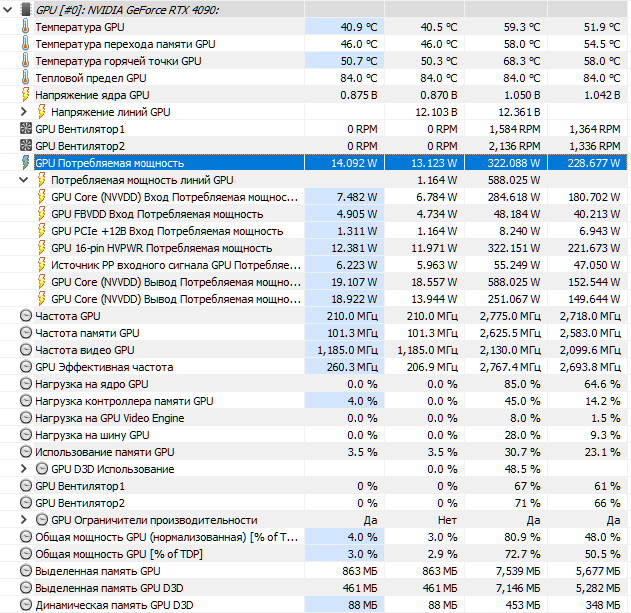Select Общая мощность GPU [% of TDP] label

(119, 554)
